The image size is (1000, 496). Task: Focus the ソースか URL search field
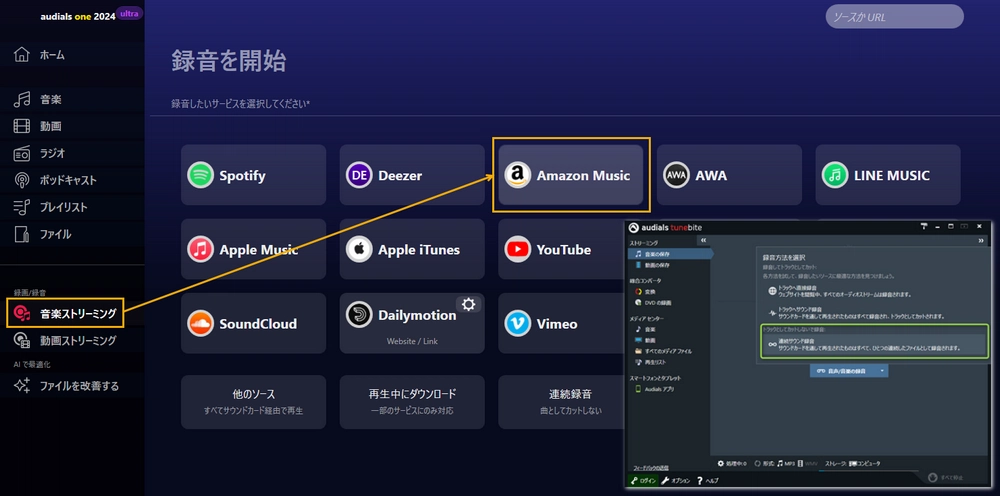point(895,17)
